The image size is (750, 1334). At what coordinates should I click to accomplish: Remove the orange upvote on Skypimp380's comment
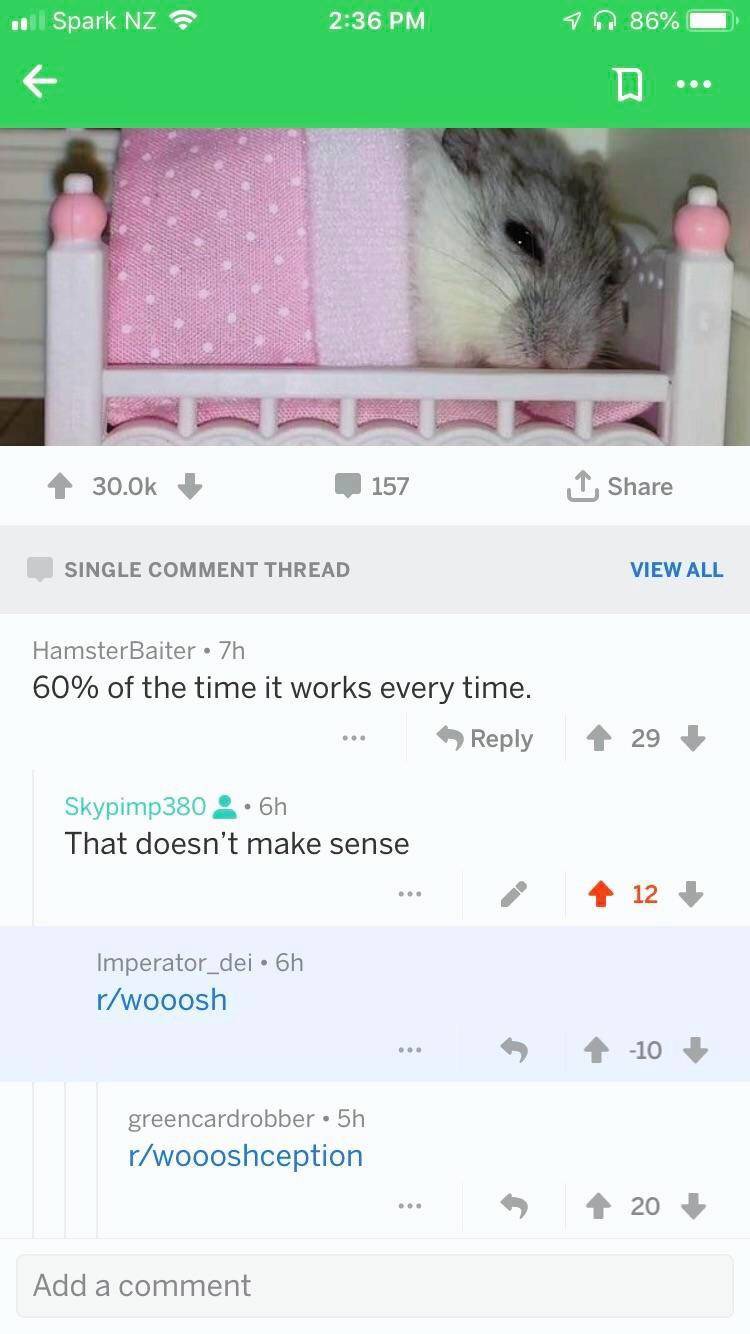(598, 894)
